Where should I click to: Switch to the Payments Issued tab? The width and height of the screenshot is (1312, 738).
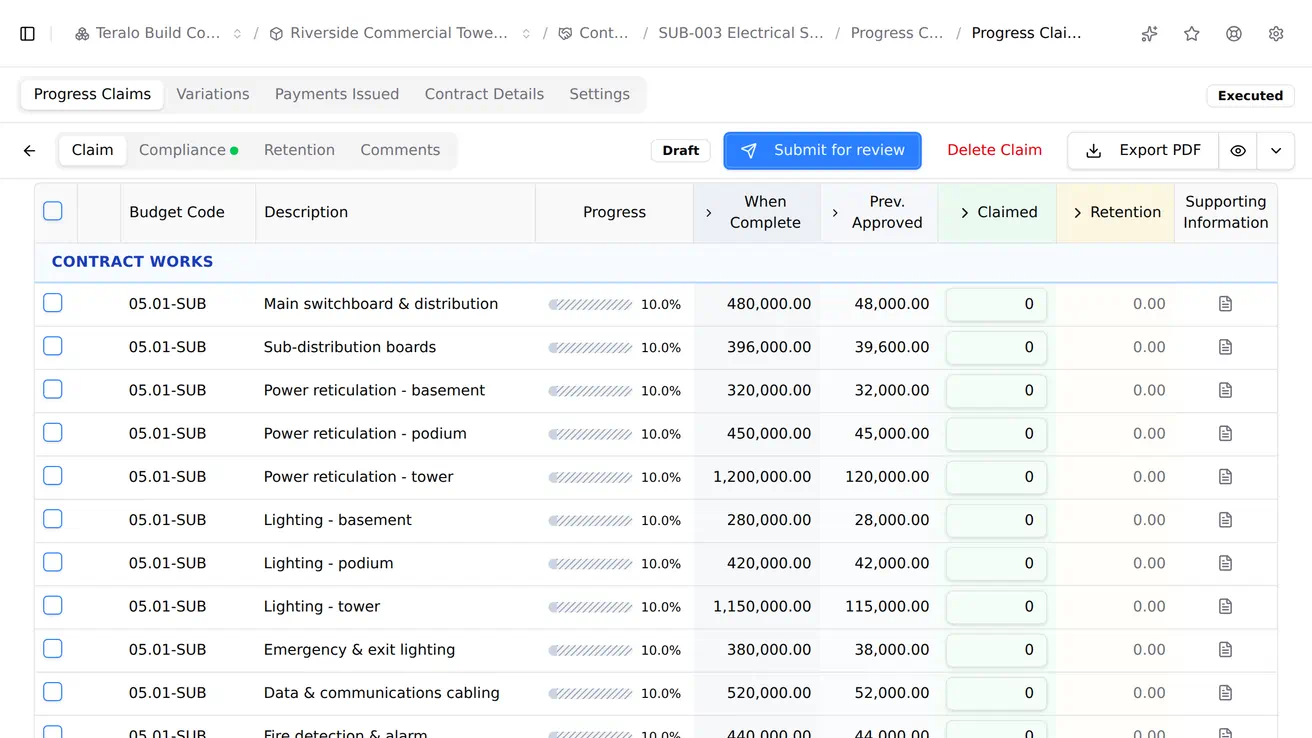[337, 95]
